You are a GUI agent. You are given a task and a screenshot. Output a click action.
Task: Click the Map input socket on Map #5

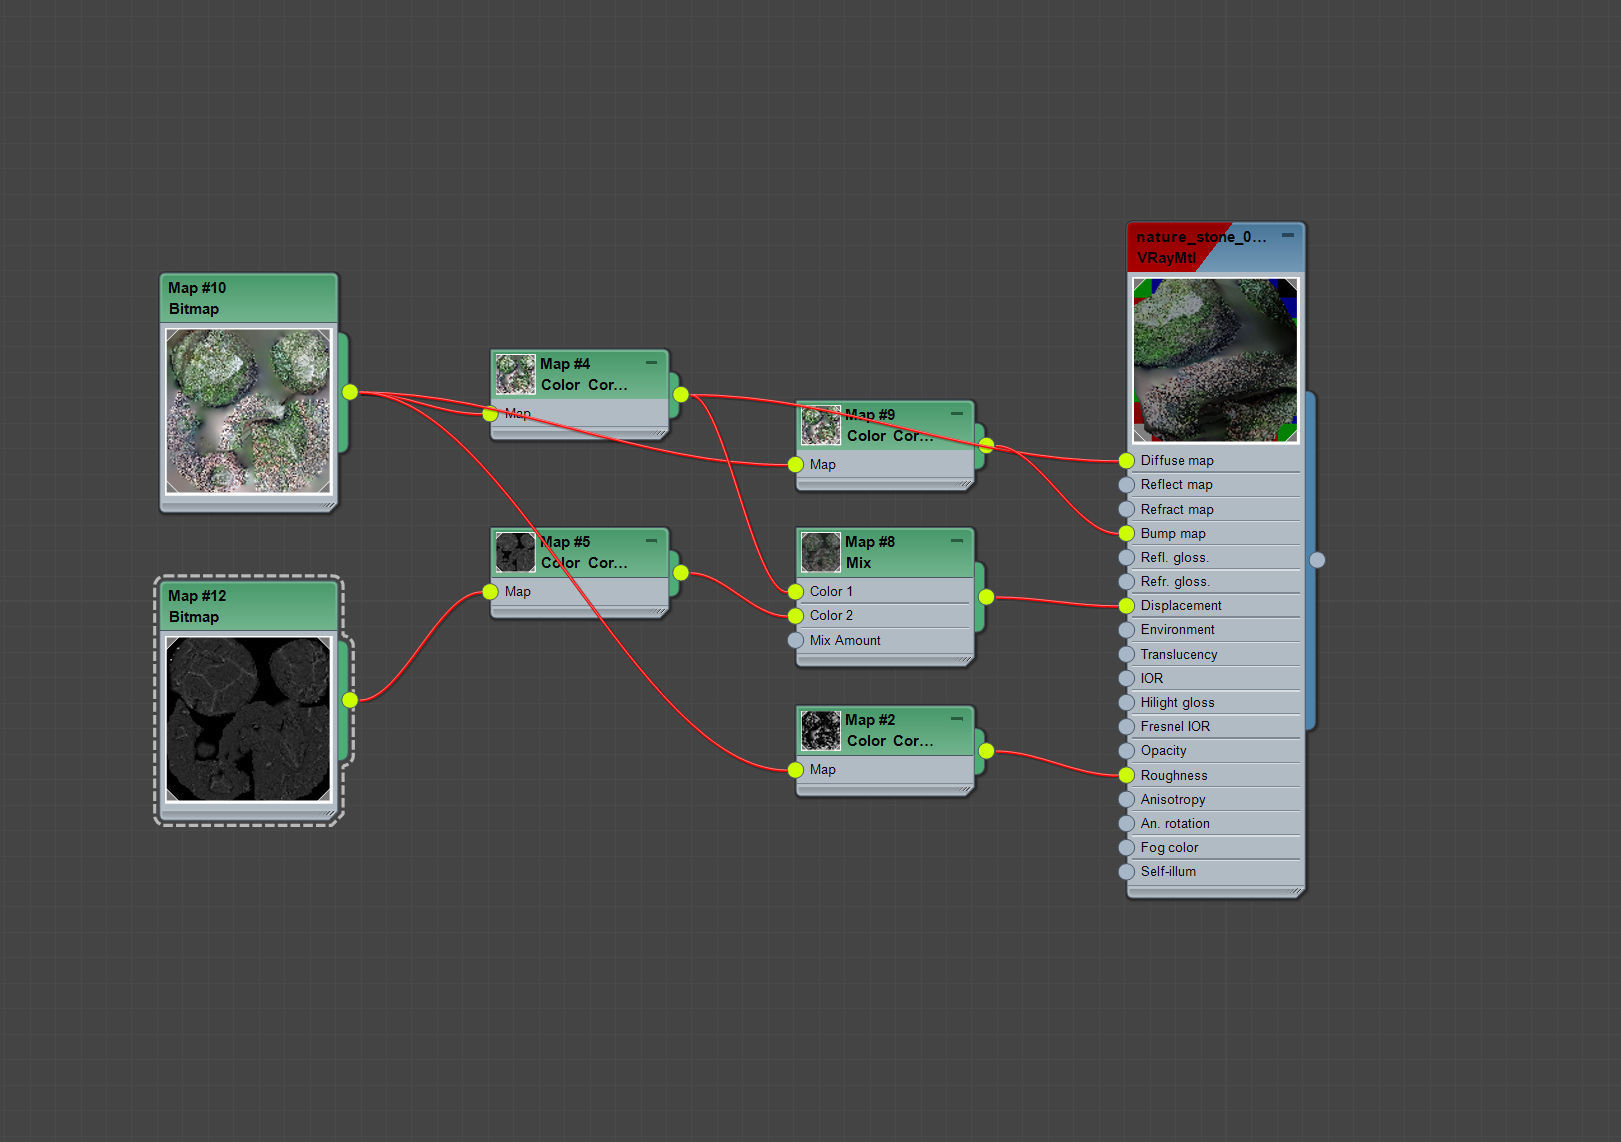point(490,592)
